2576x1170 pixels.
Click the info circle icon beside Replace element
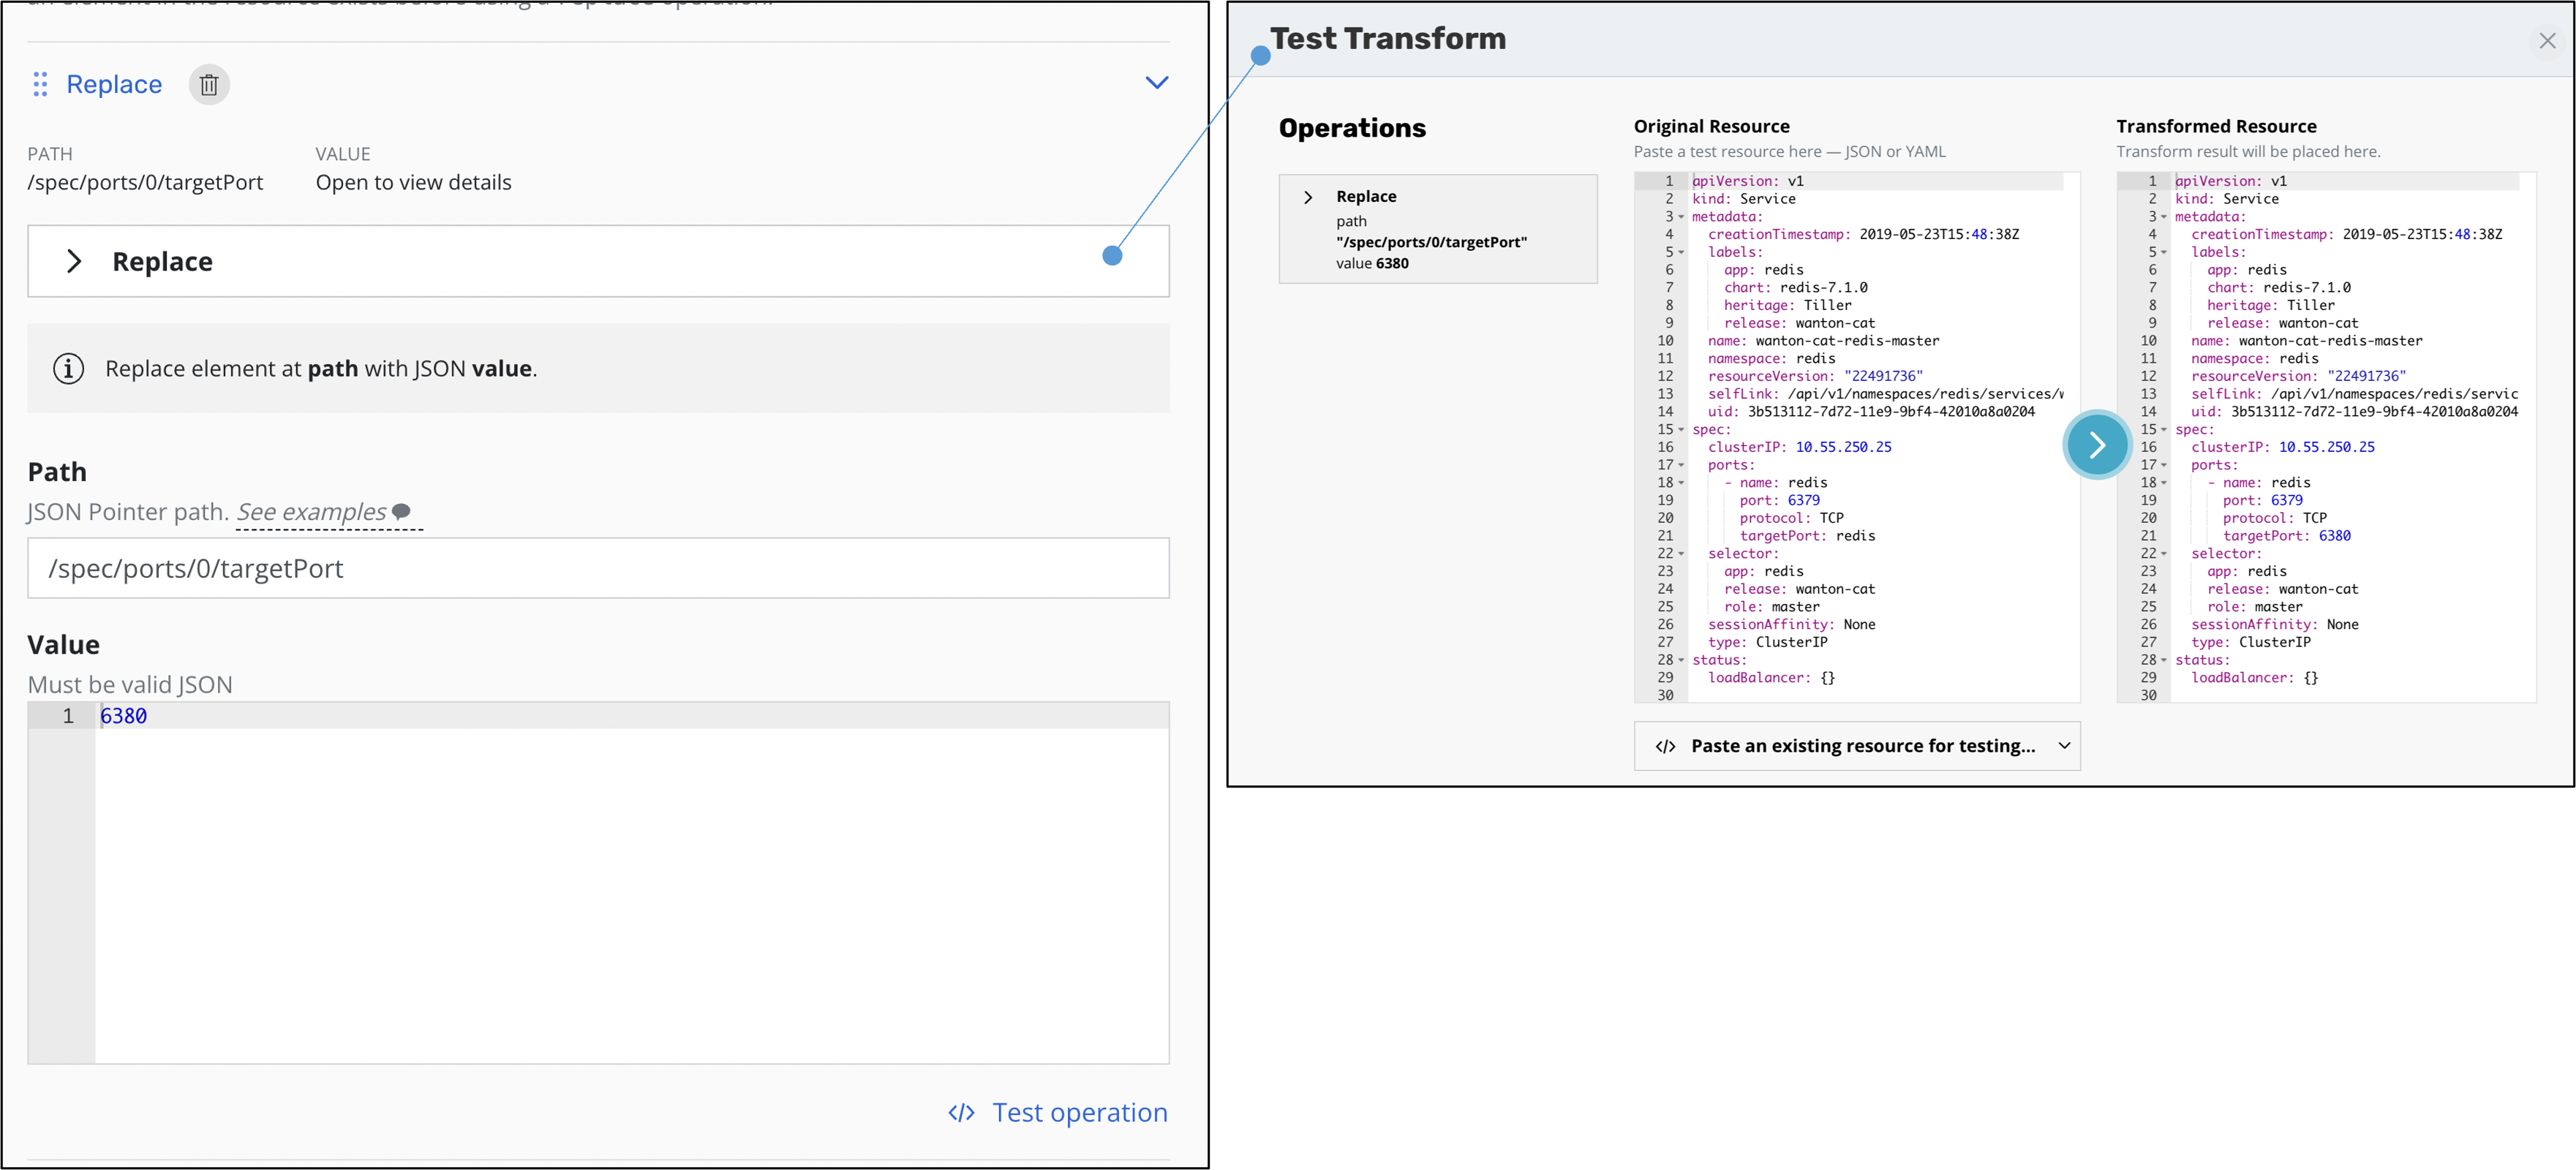point(68,369)
